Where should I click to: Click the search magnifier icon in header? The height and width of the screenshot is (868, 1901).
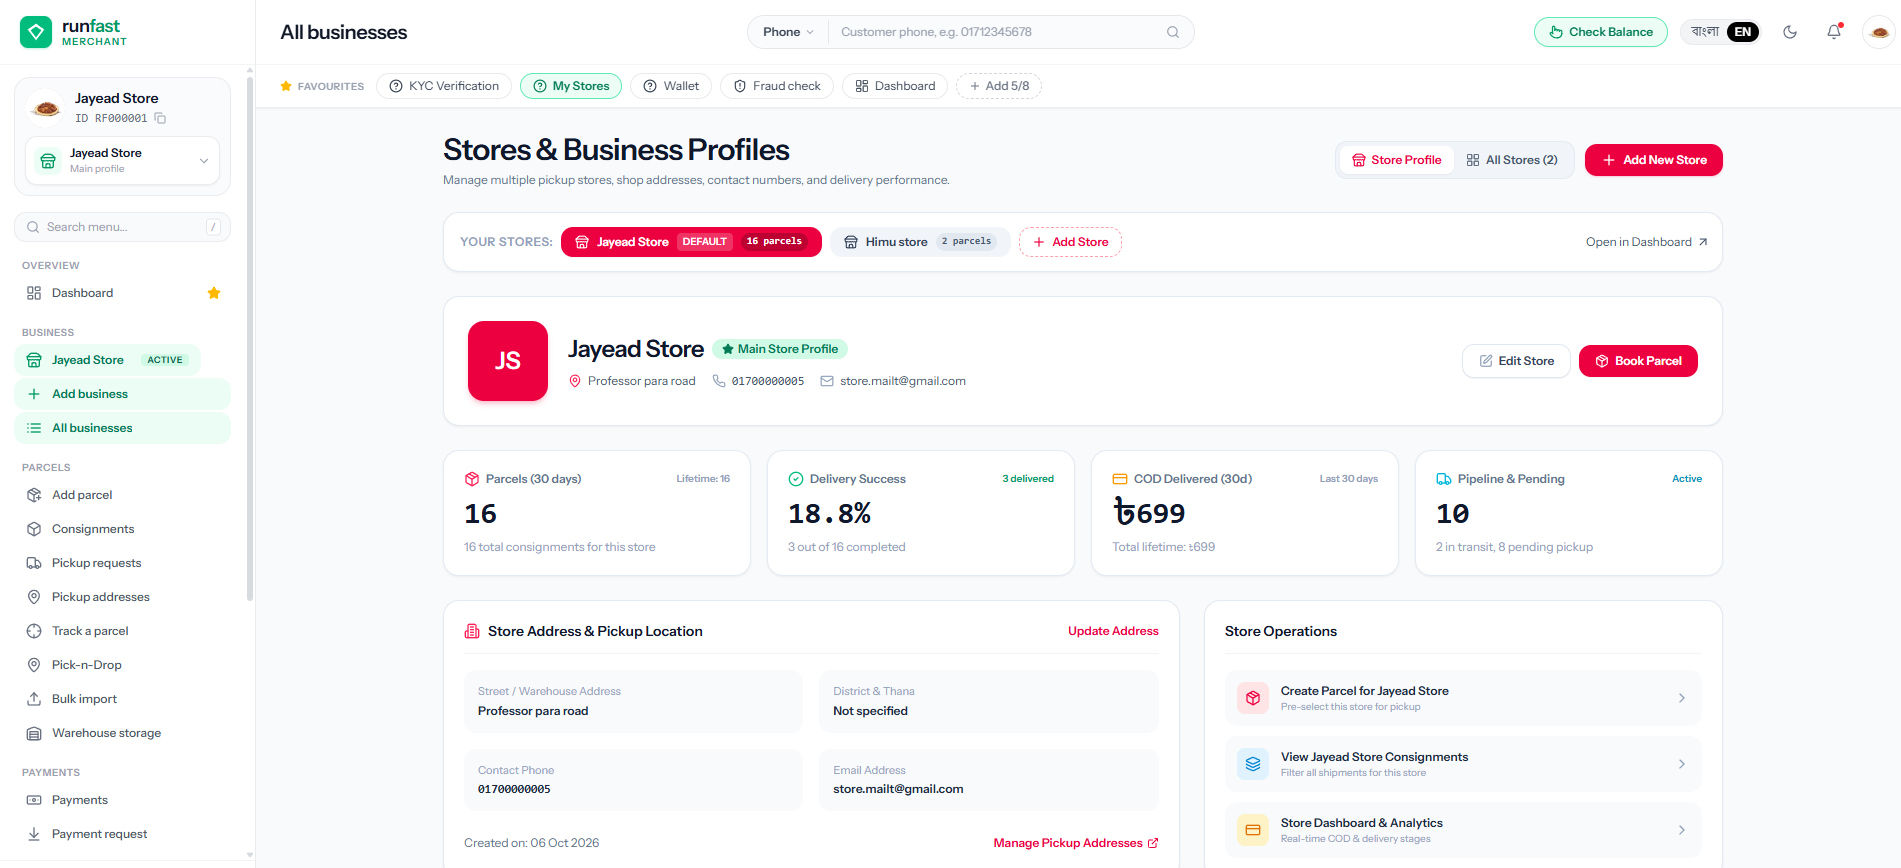tap(1173, 32)
